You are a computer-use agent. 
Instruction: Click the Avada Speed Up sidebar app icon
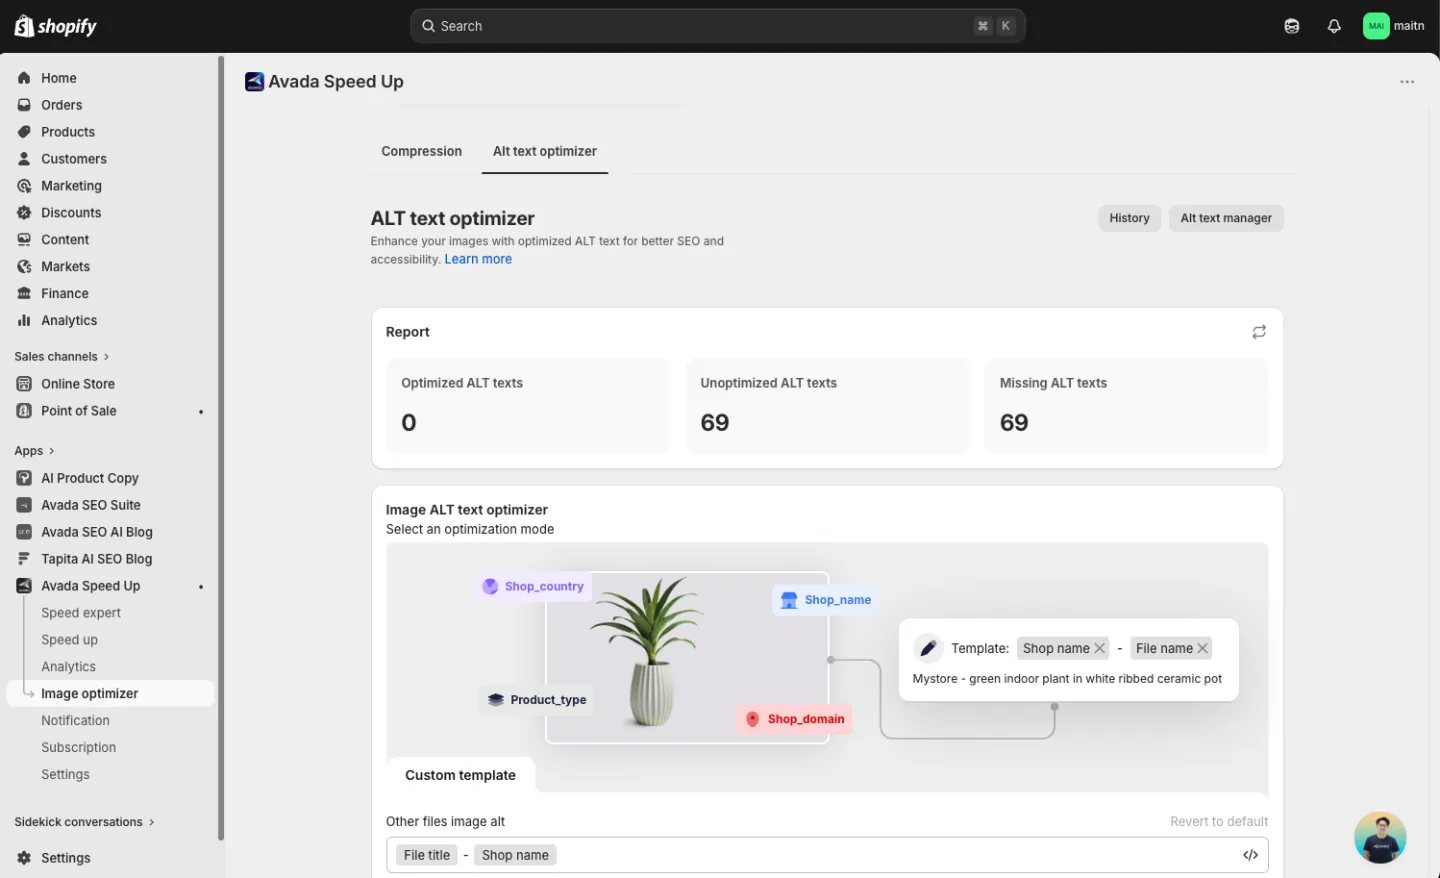(x=24, y=586)
